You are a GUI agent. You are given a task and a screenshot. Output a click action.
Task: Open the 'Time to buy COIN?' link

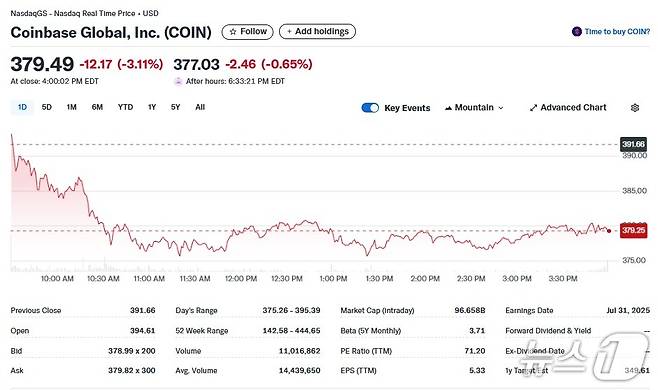pyautogui.click(x=617, y=31)
